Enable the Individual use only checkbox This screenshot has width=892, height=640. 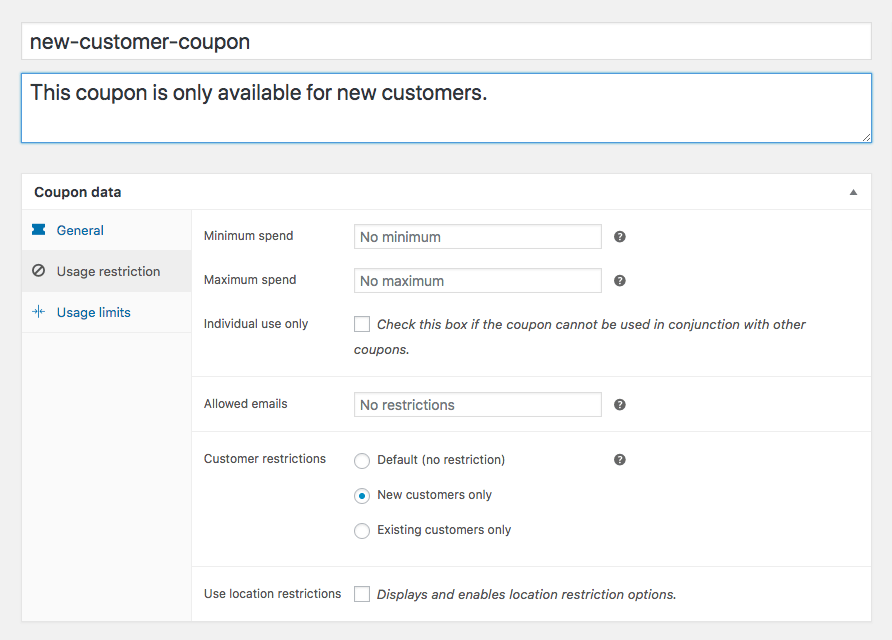click(x=362, y=324)
